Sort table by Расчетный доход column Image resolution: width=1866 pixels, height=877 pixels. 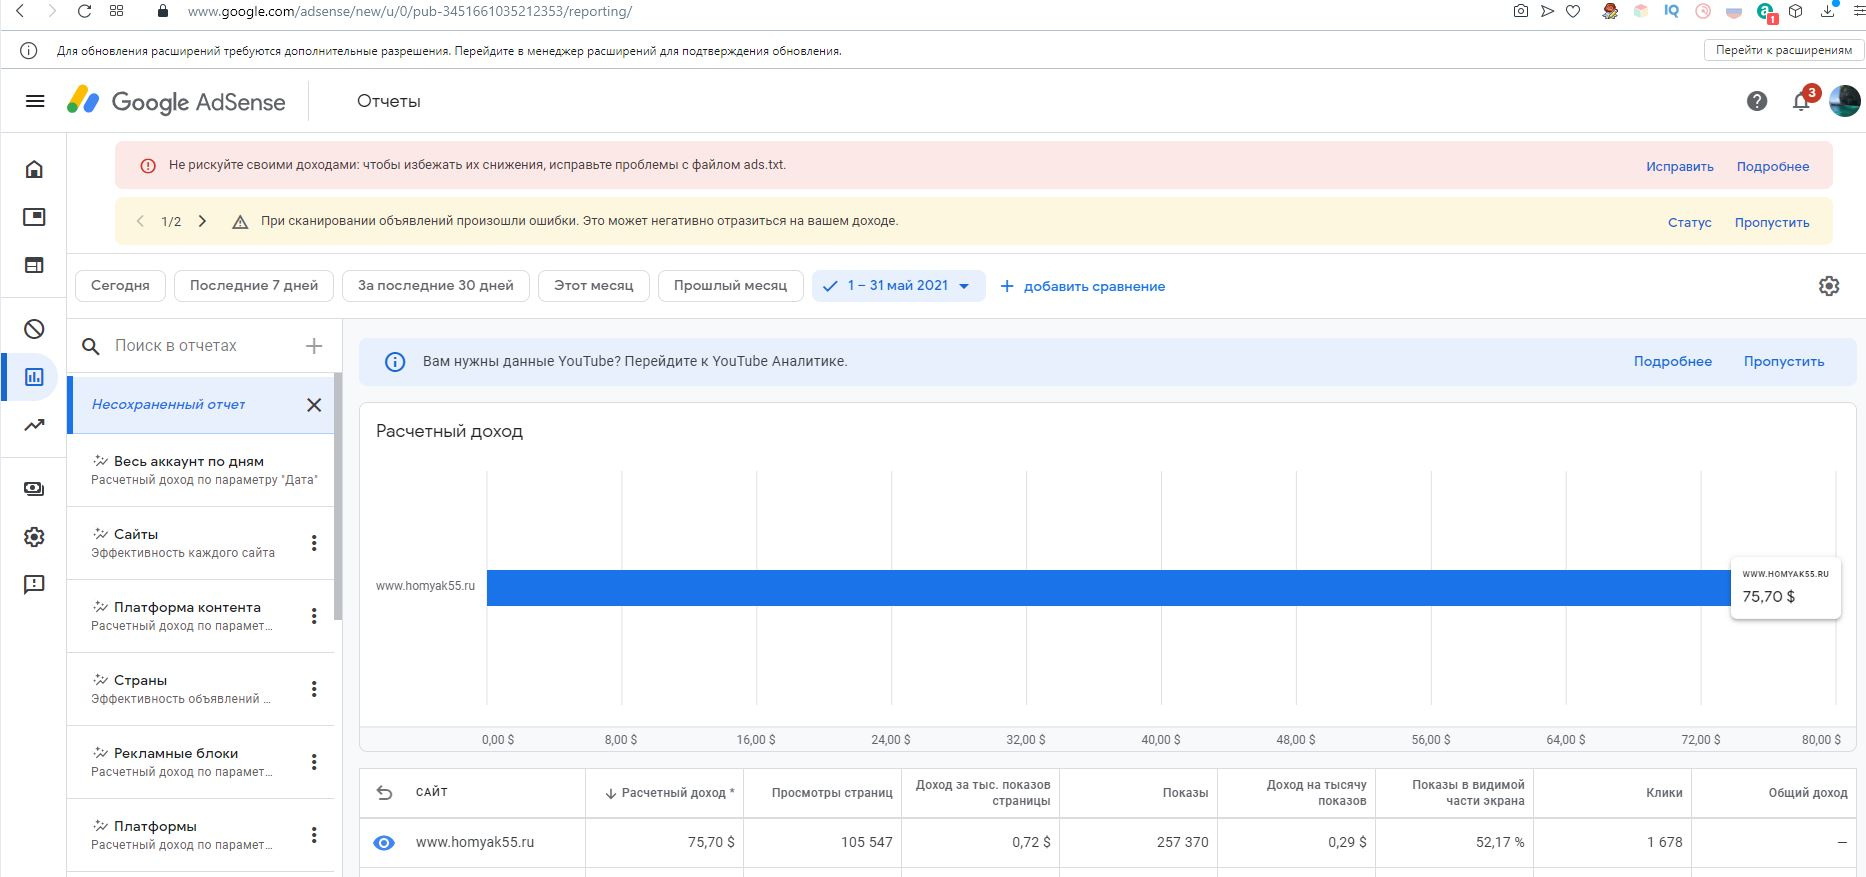click(669, 793)
